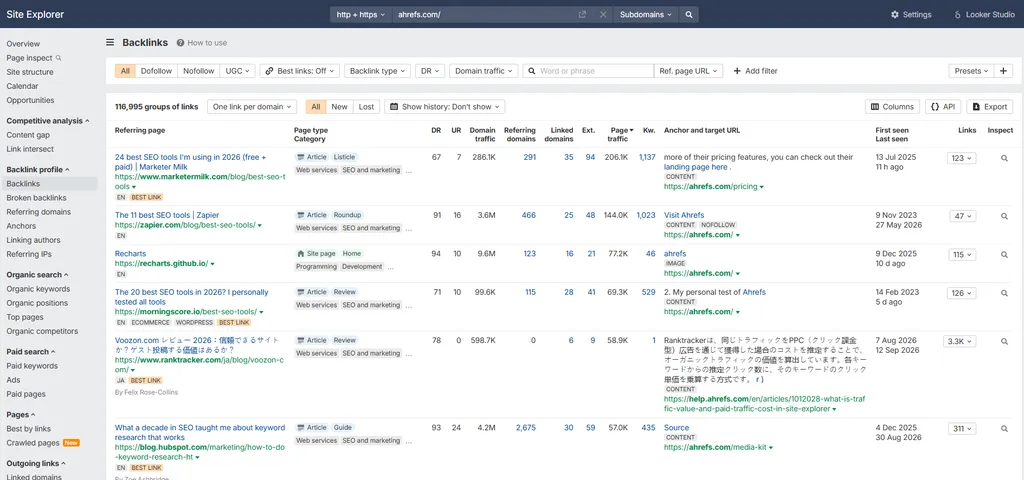The height and width of the screenshot is (480, 1024).
Task: Open the http + https protocol dropdown
Action: tap(360, 14)
